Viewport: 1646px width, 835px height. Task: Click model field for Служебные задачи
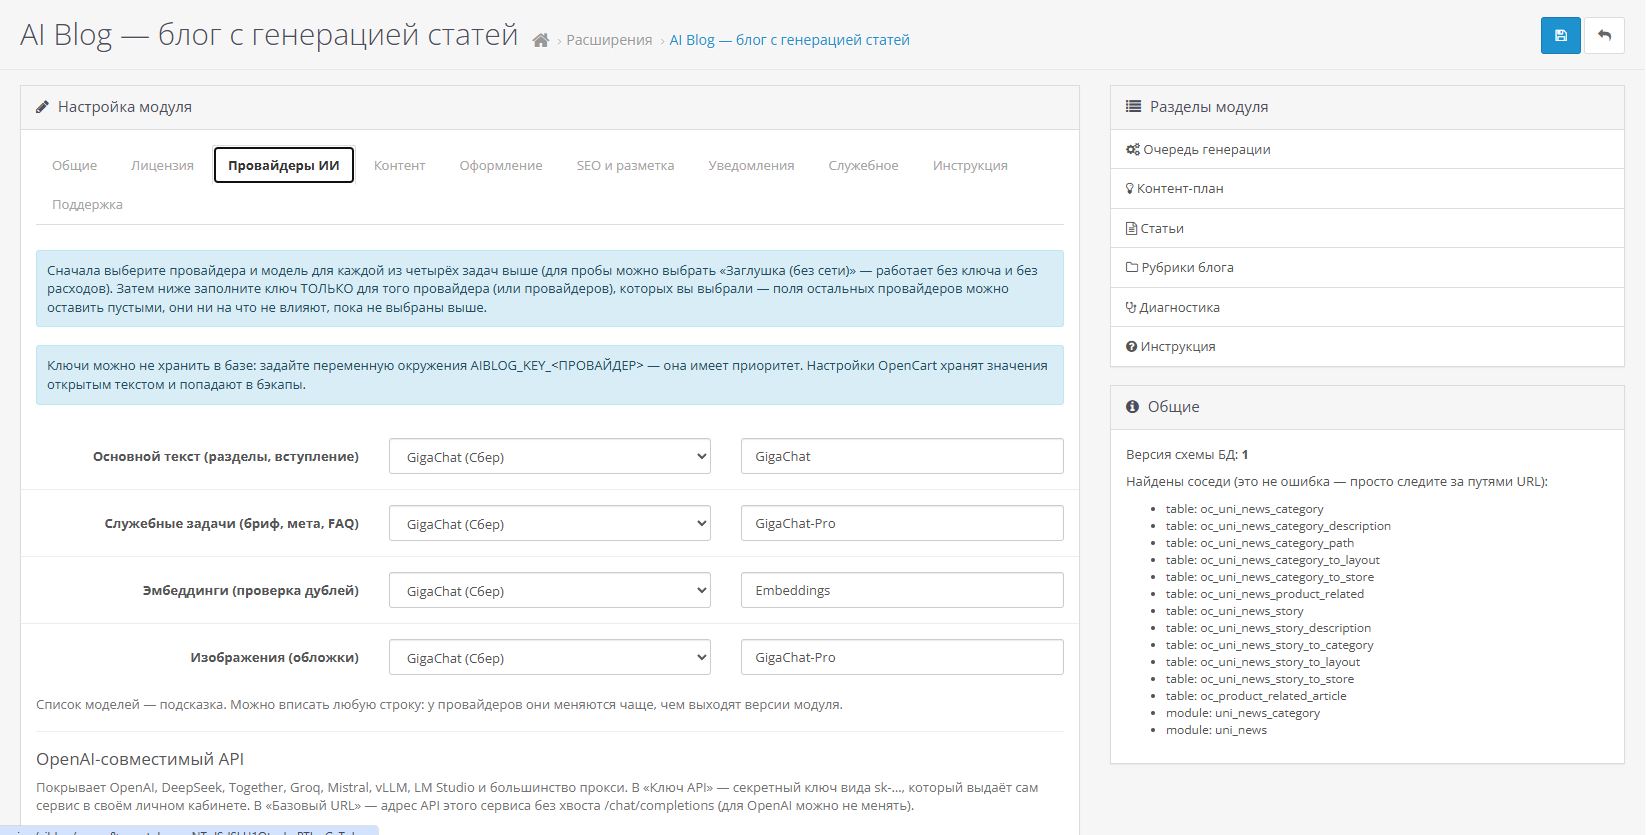pyautogui.click(x=902, y=523)
